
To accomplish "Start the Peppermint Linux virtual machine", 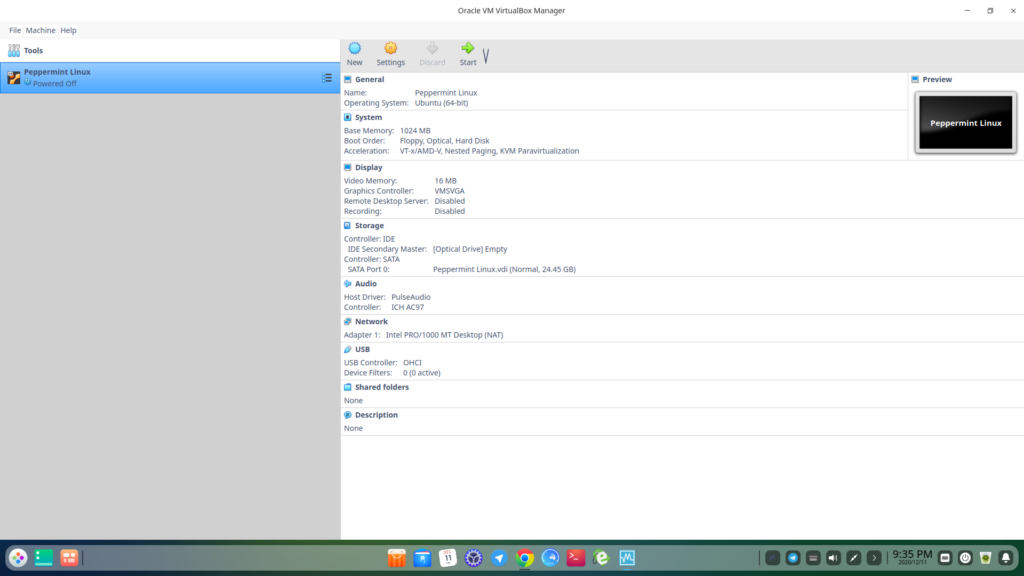I will pos(467,53).
